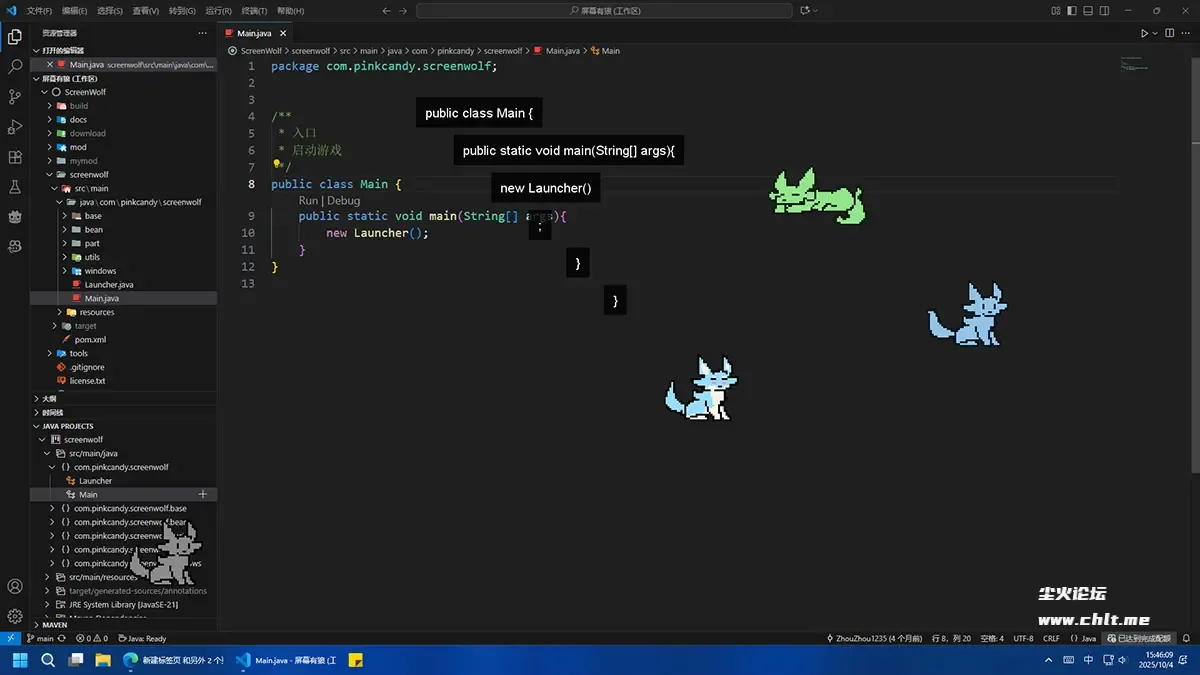Open the 文件(F) menu

click(39, 11)
